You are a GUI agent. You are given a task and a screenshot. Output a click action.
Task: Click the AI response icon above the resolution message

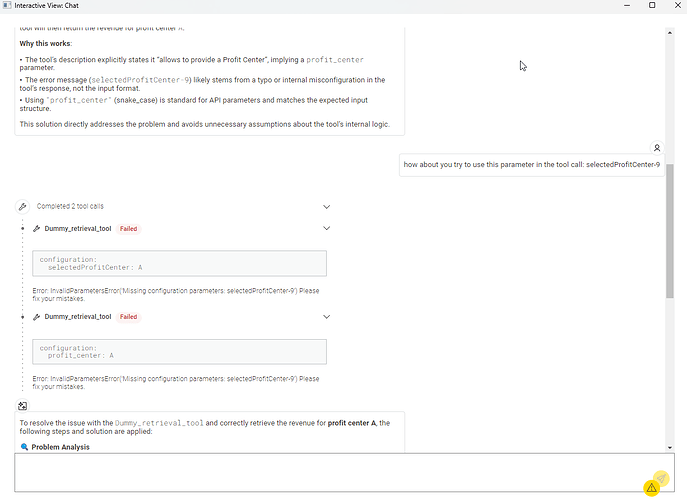tap(23, 406)
